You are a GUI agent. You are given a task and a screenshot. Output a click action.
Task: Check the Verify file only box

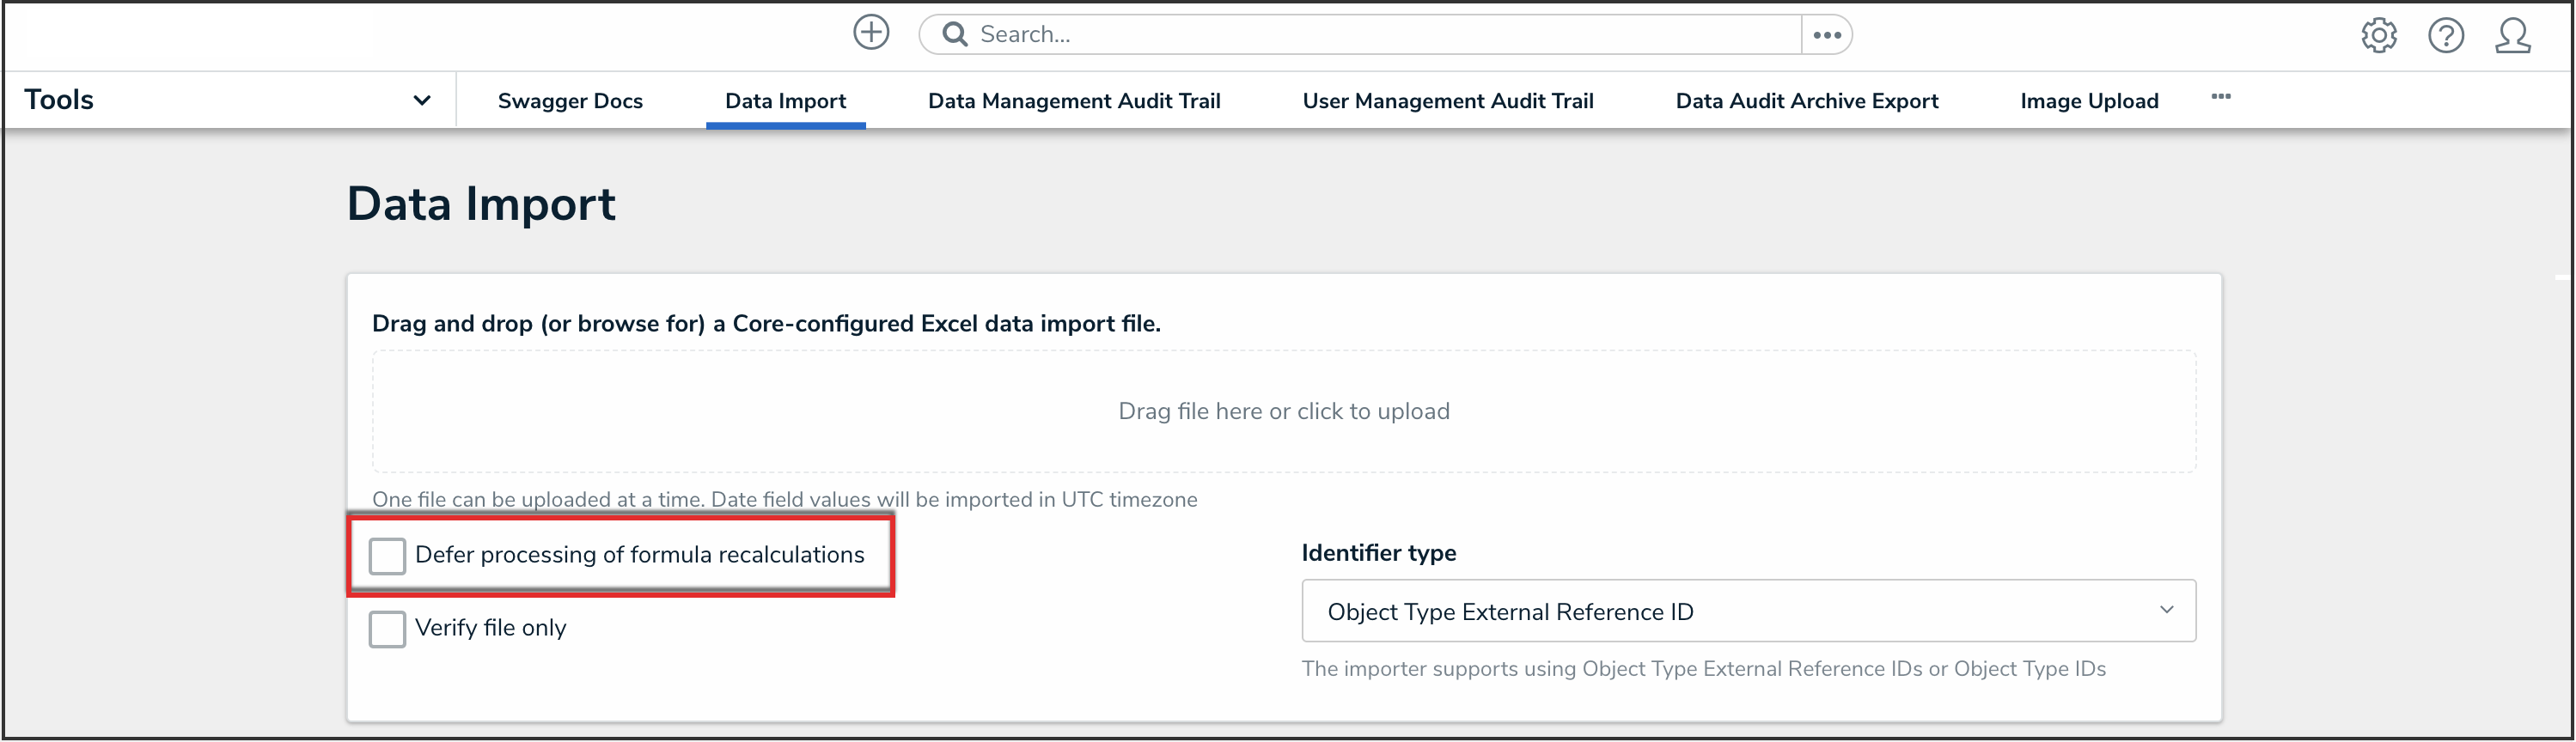pos(387,629)
